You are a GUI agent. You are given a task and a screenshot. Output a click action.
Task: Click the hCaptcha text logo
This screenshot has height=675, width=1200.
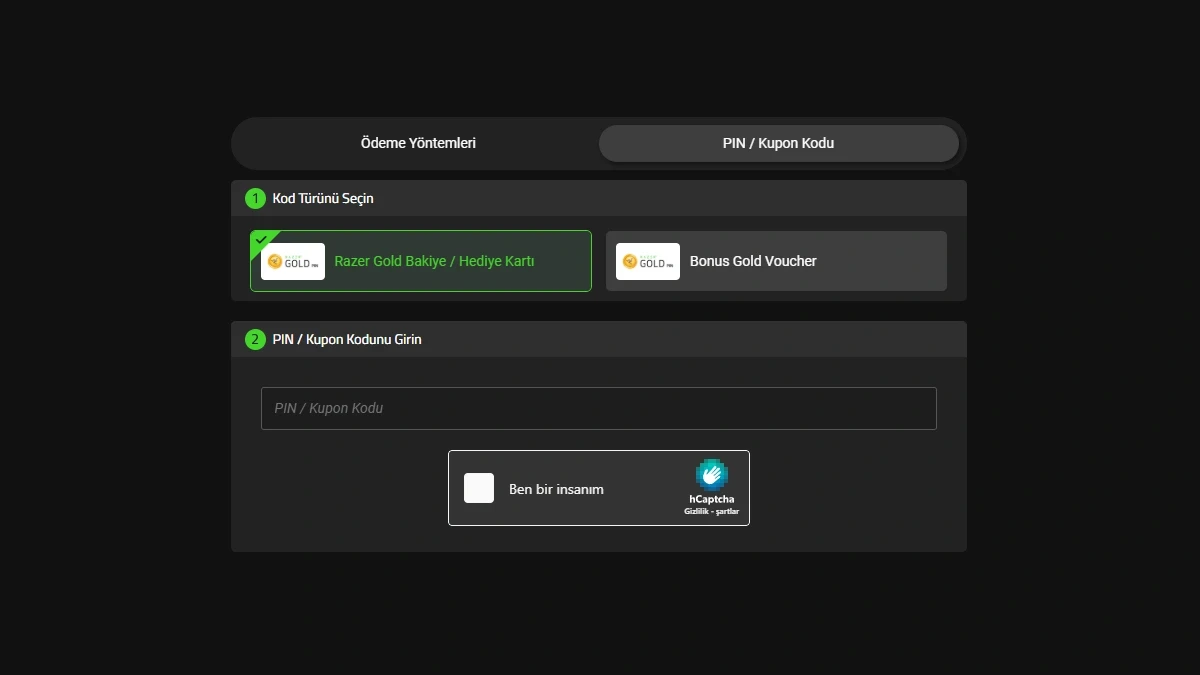click(712, 498)
